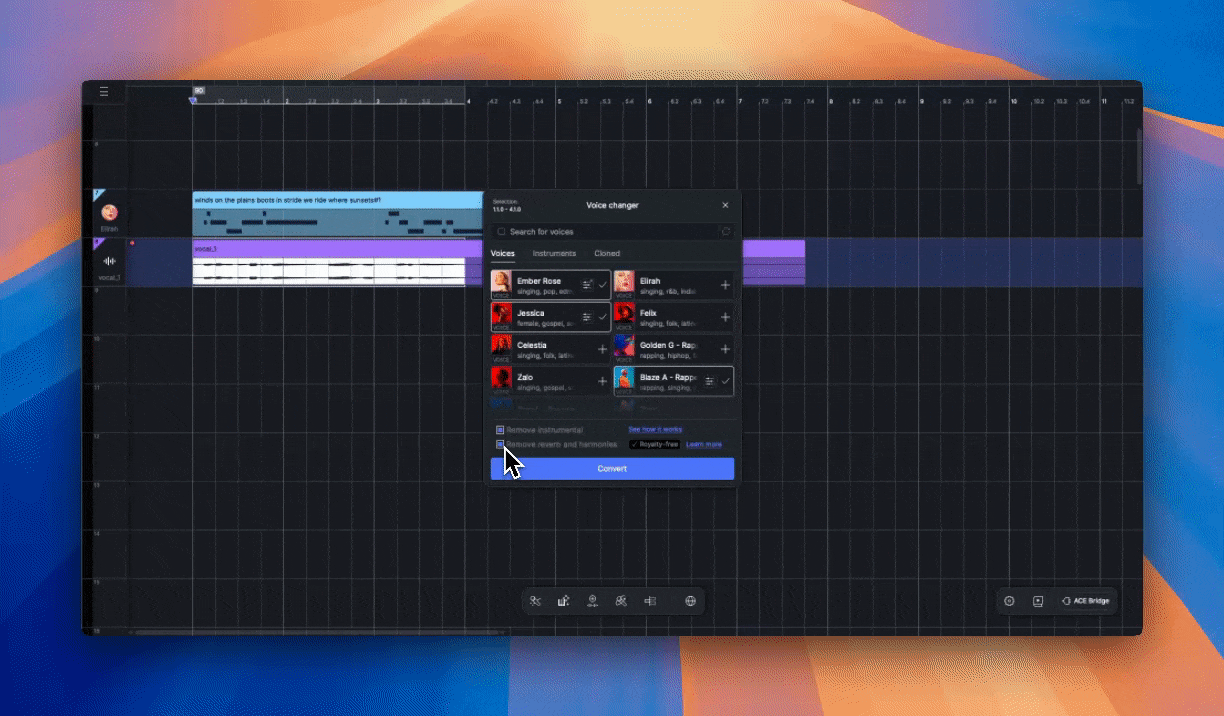Click the globe icon in bottom toolbar
This screenshot has height=716, width=1224.
[x=690, y=601]
